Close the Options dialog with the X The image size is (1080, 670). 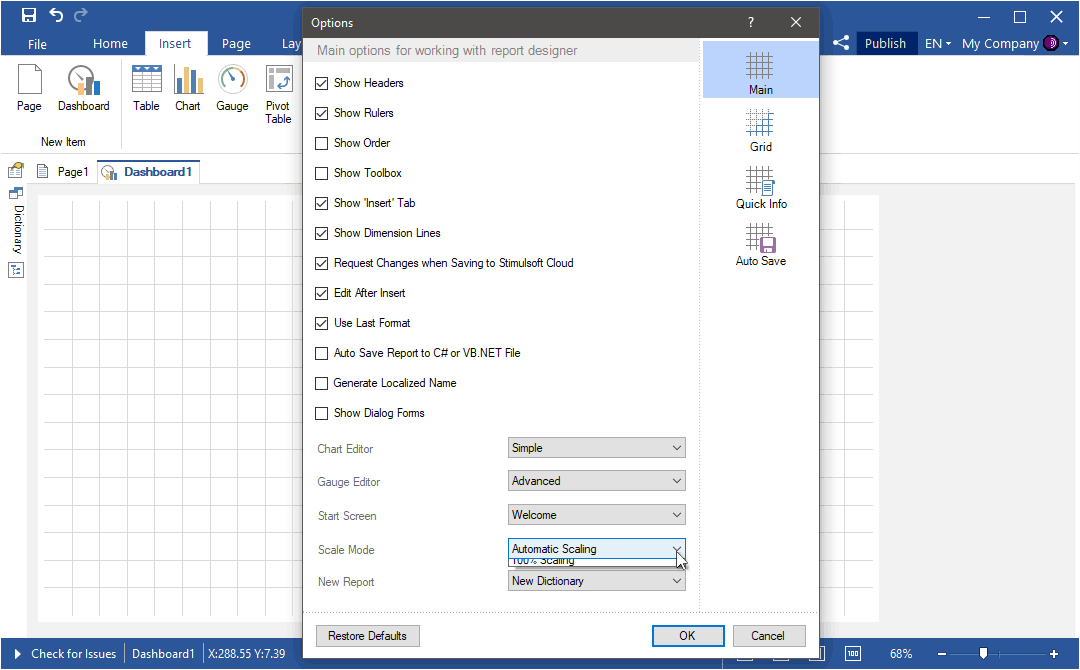[796, 22]
